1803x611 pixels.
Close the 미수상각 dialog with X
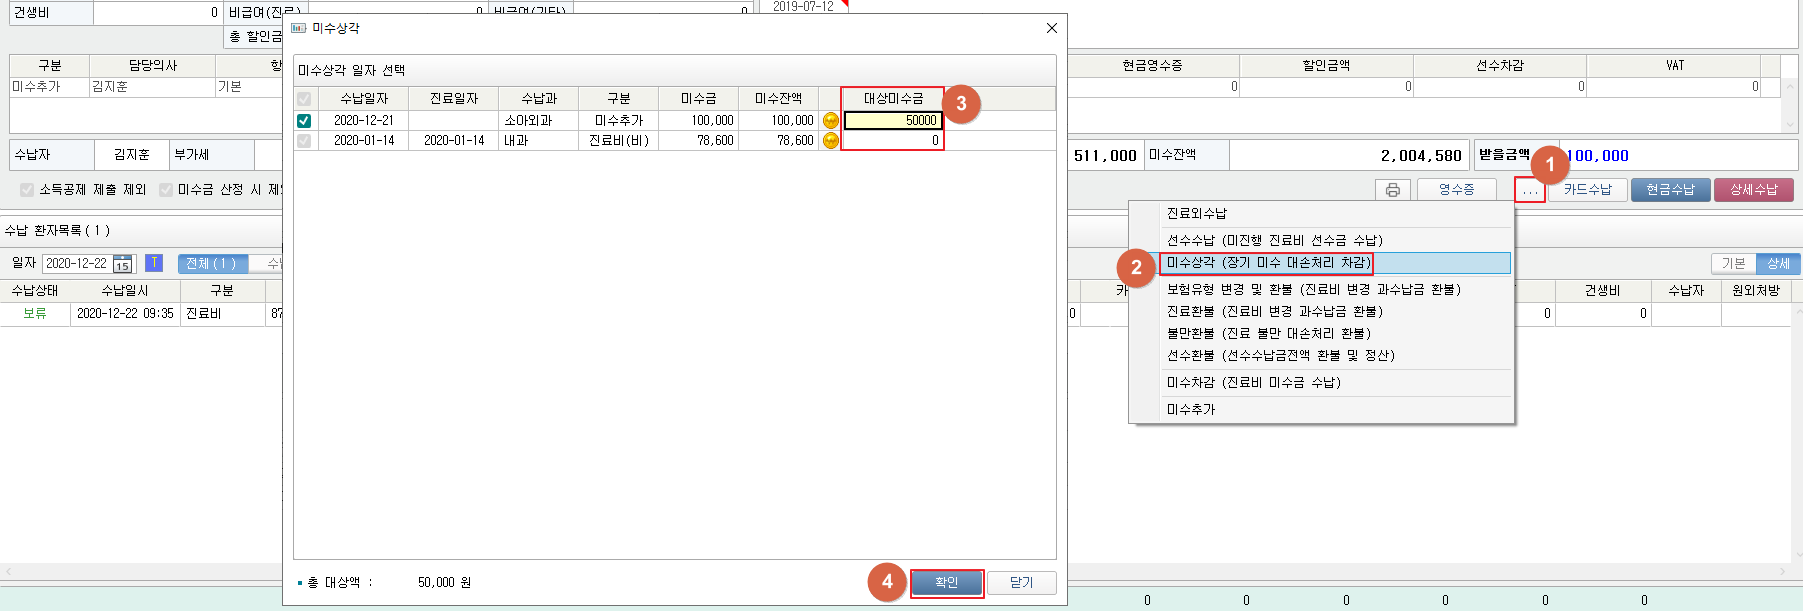(1051, 28)
